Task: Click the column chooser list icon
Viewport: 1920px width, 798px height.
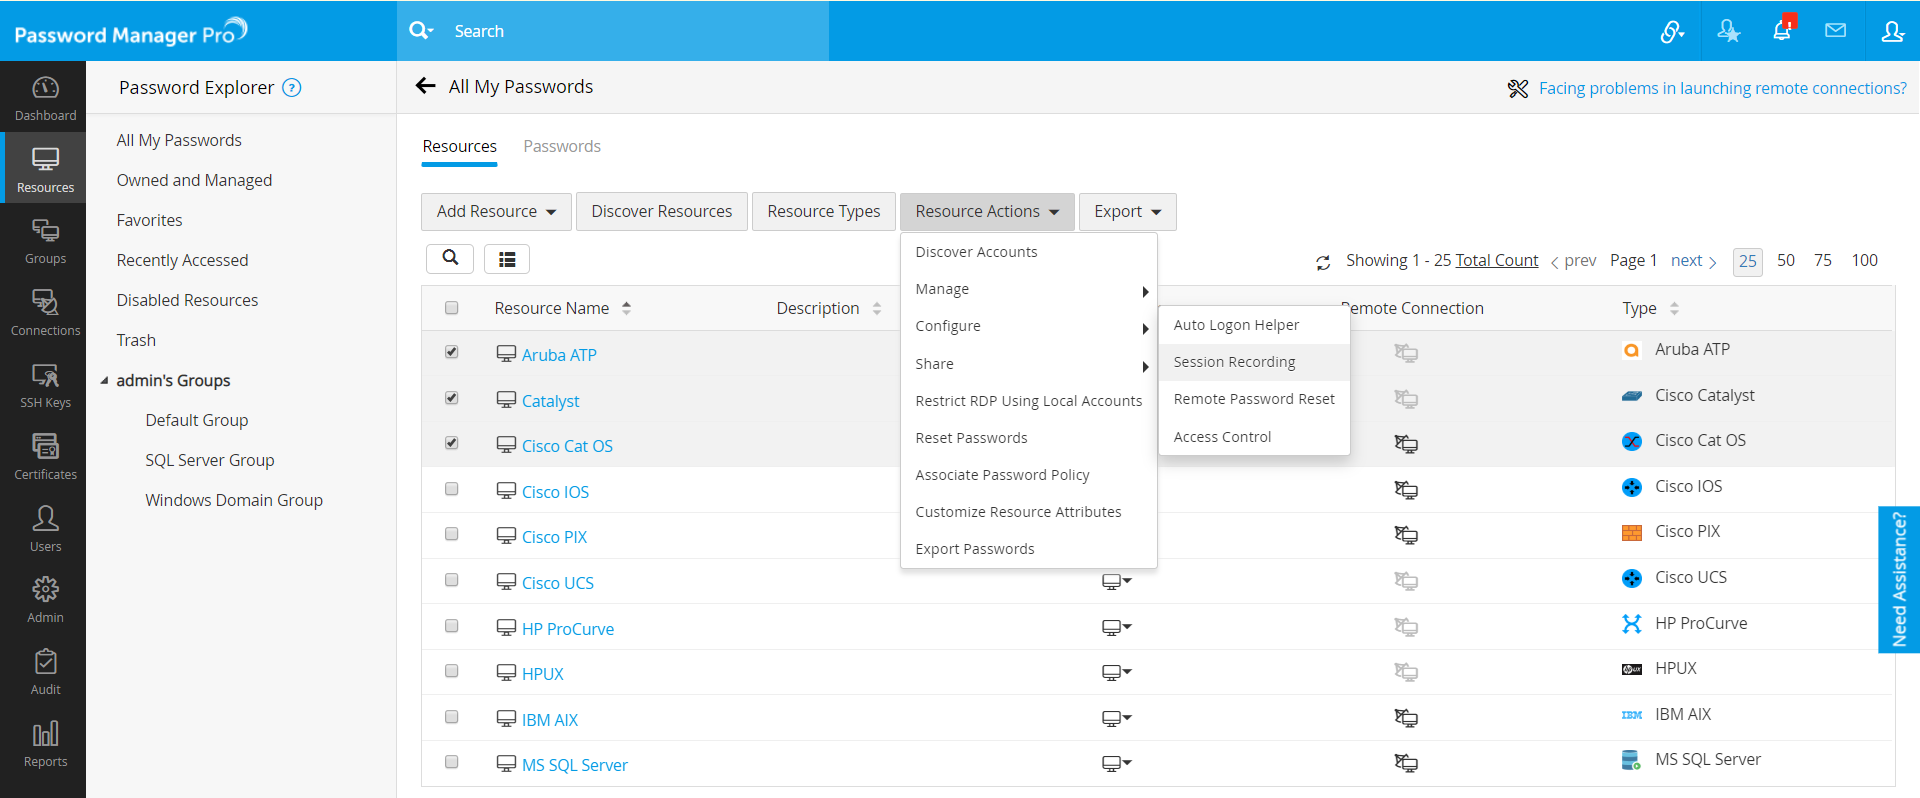Action: [x=507, y=259]
